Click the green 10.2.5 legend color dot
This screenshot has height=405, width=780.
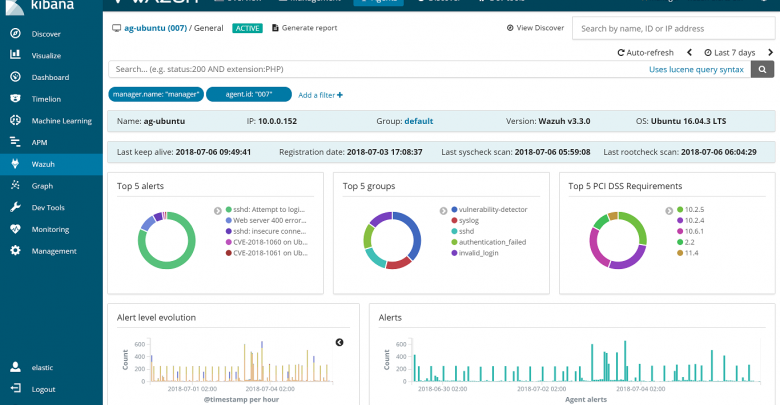680,211
